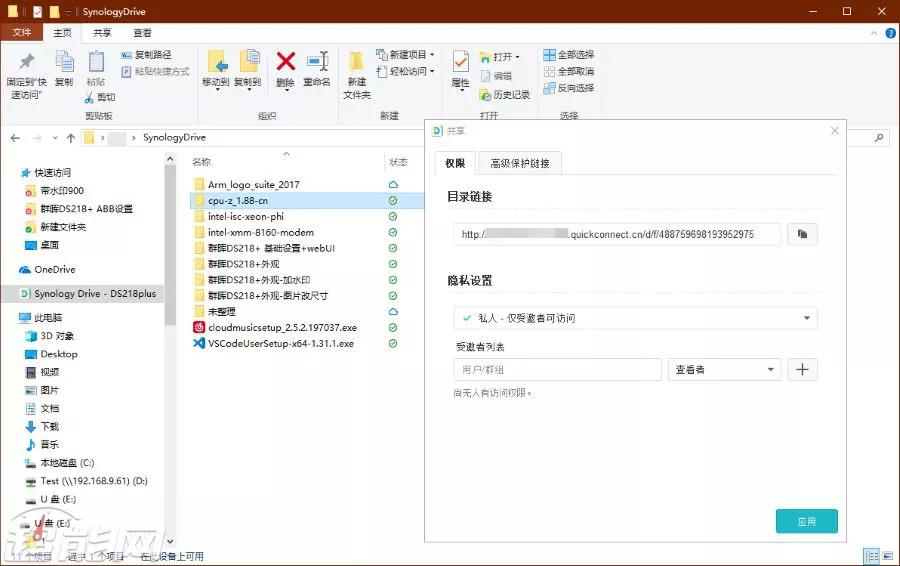
Task: Switch to large icons view in status bar
Action: tap(887, 556)
